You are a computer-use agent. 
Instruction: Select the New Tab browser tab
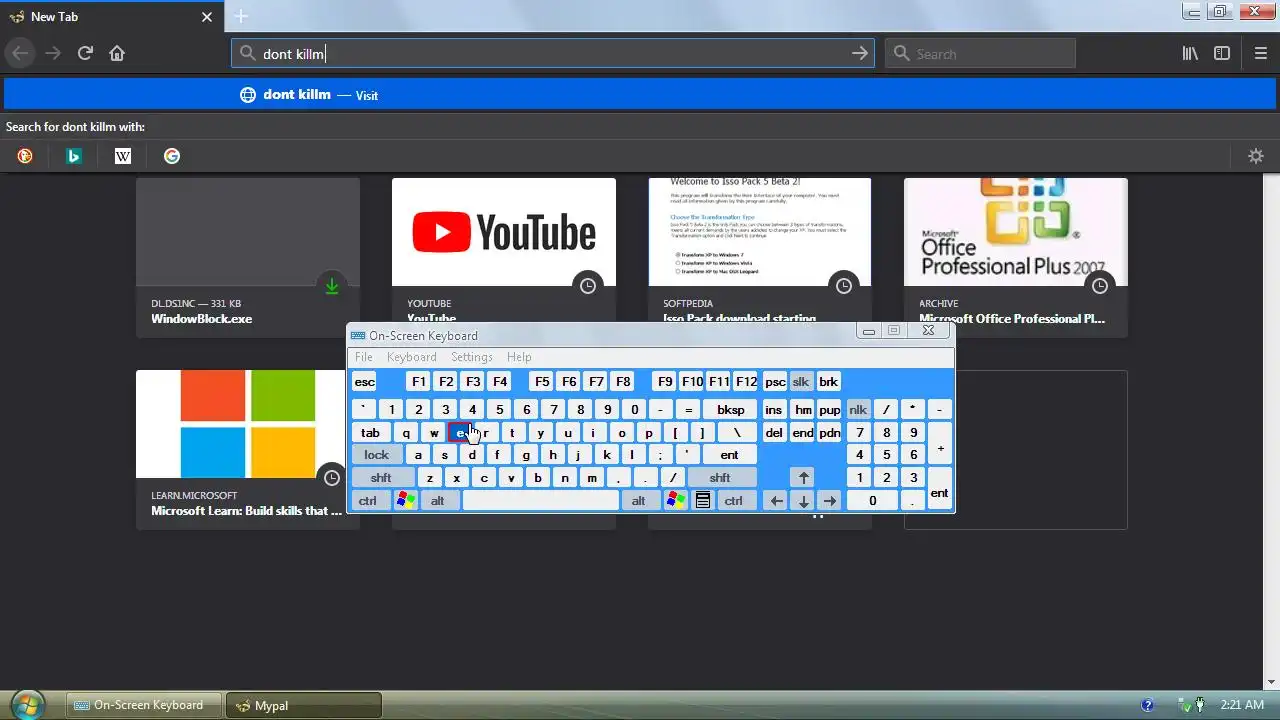click(x=110, y=17)
